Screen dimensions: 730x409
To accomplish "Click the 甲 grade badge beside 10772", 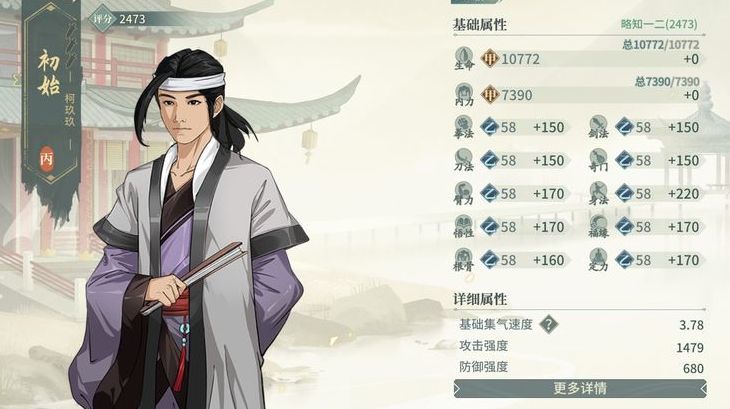I will click(x=490, y=59).
